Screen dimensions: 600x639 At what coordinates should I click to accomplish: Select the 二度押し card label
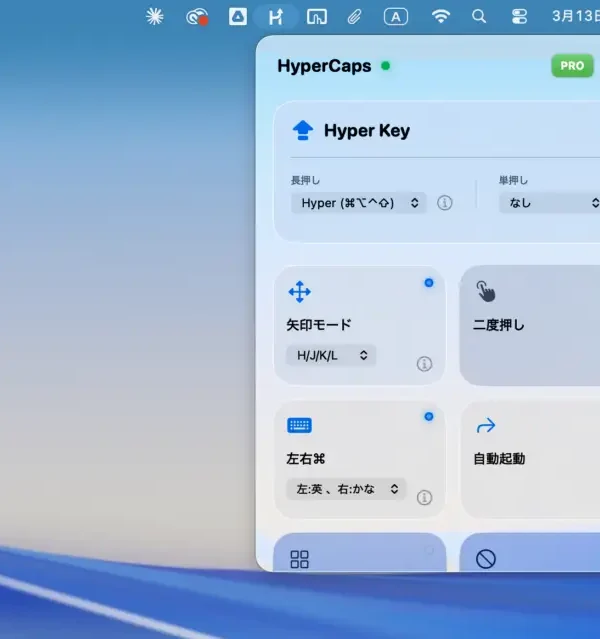tap(499, 325)
